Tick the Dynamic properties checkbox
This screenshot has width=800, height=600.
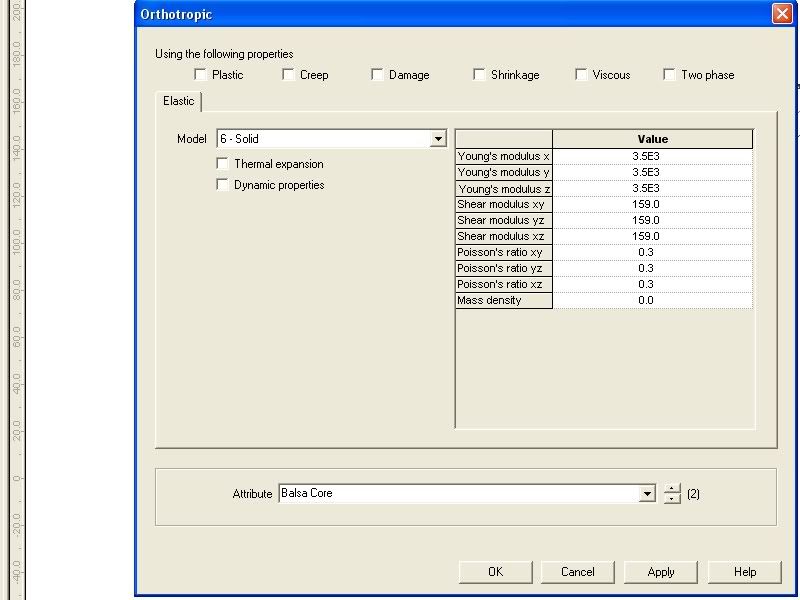(x=222, y=184)
